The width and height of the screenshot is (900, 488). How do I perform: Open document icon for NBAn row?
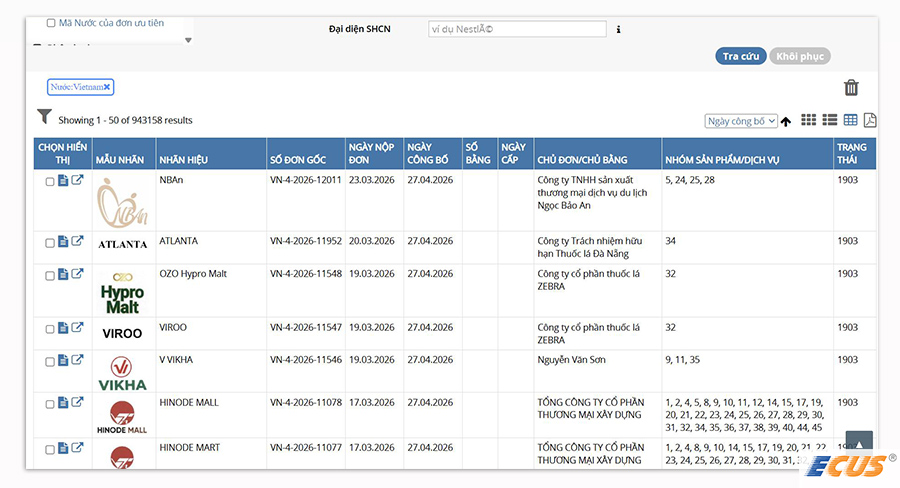click(63, 181)
